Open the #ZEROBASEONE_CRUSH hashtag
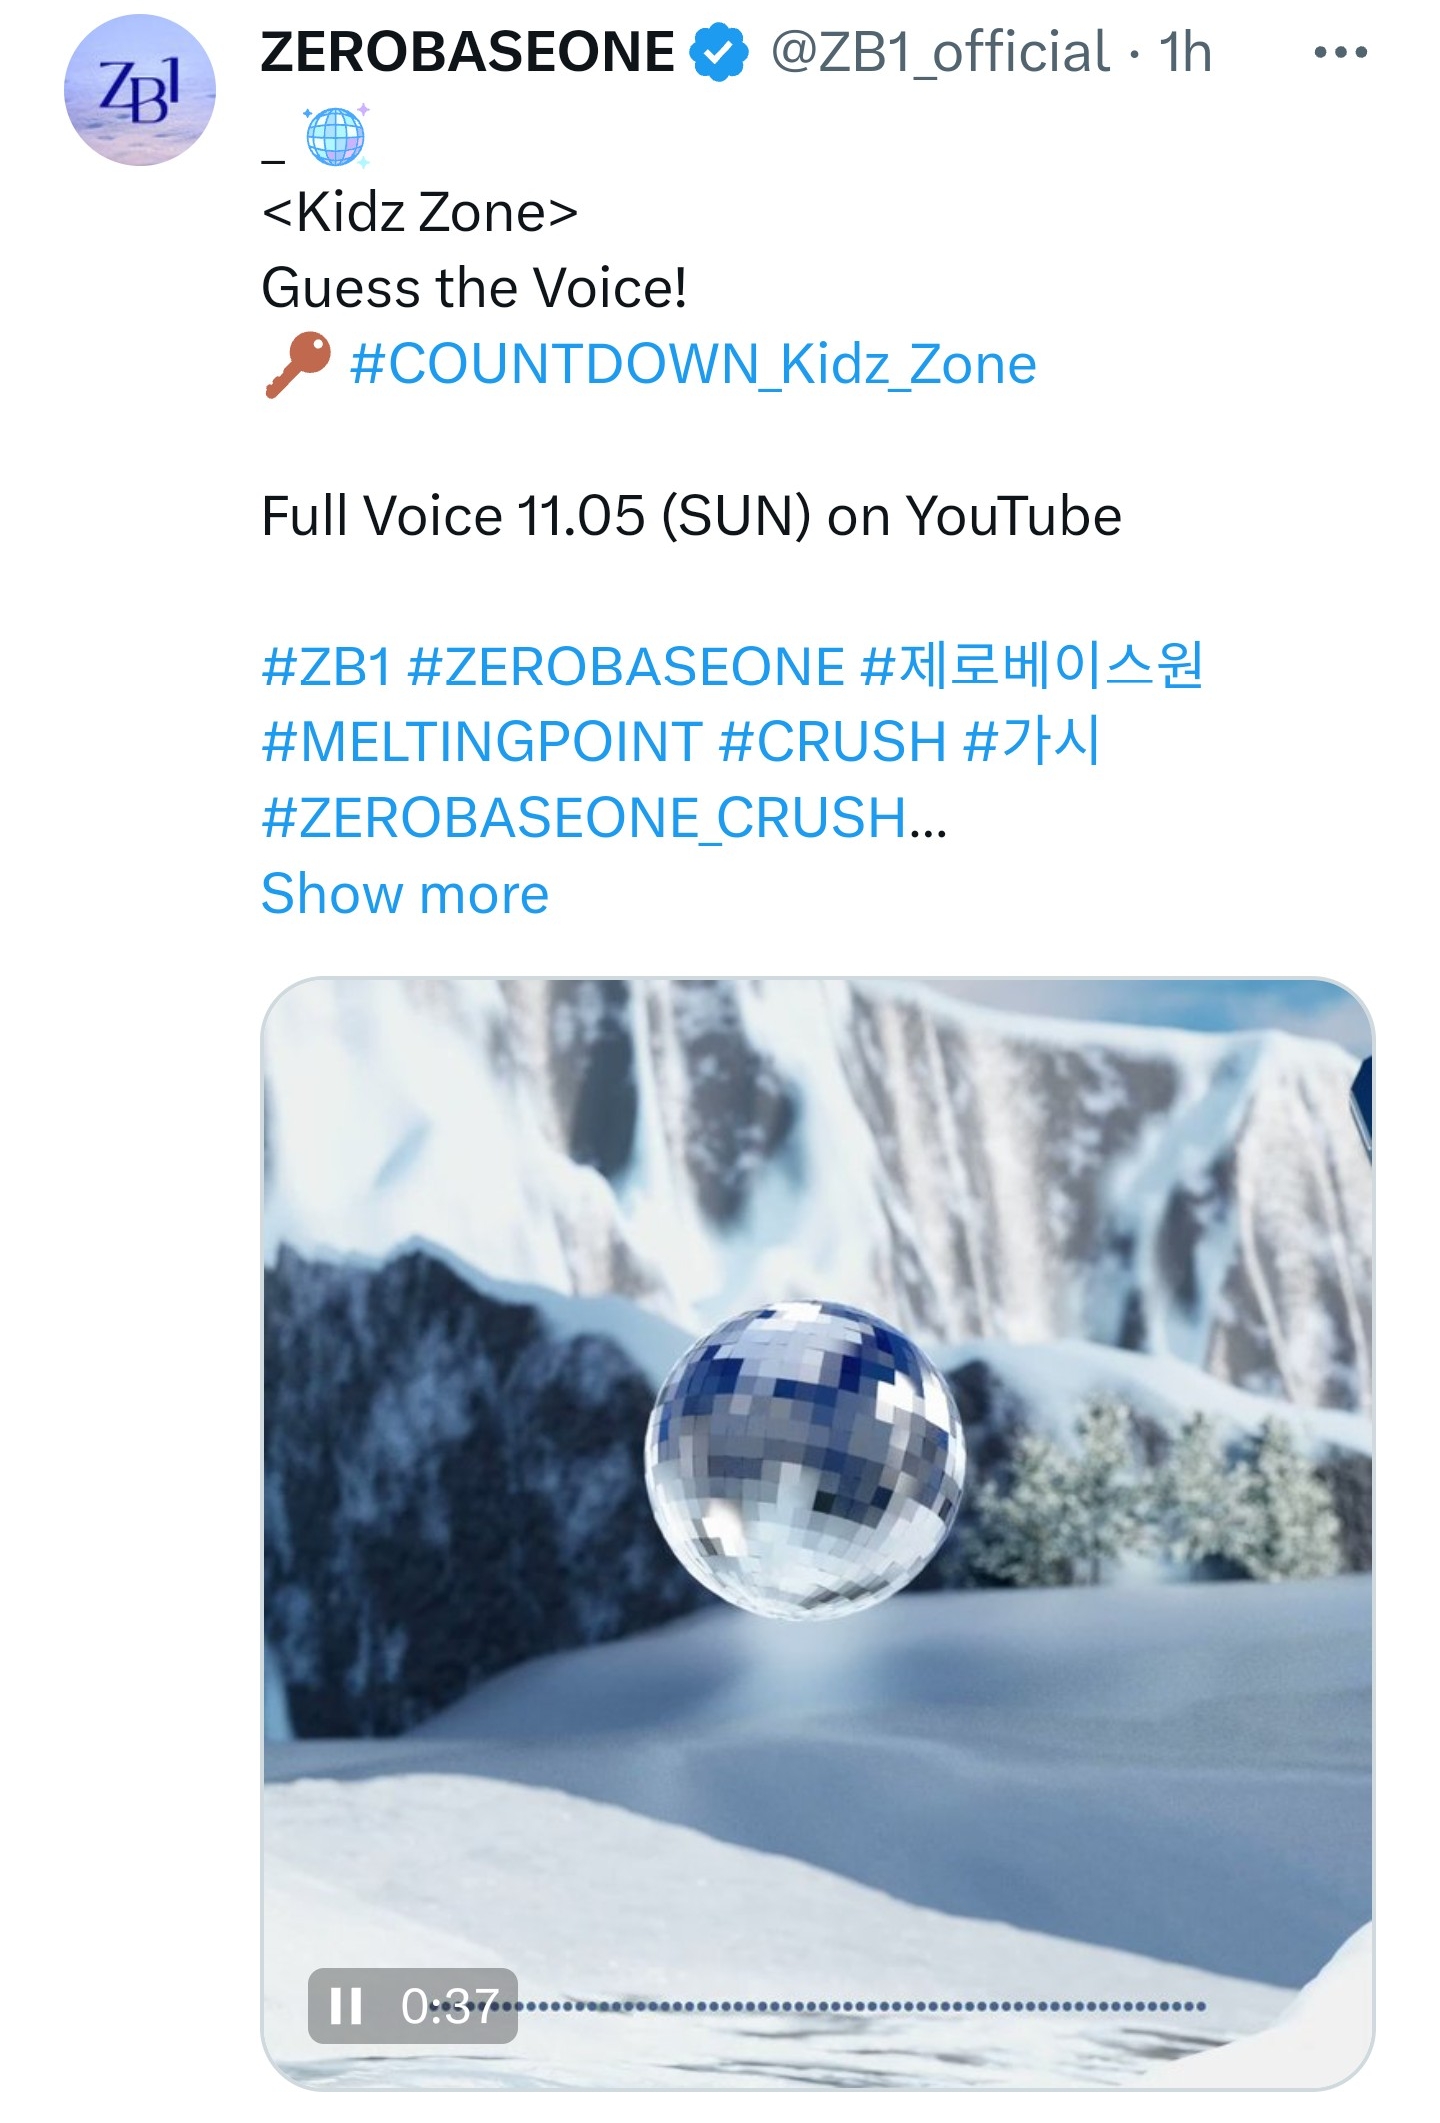The image size is (1440, 2123). pos(584,818)
